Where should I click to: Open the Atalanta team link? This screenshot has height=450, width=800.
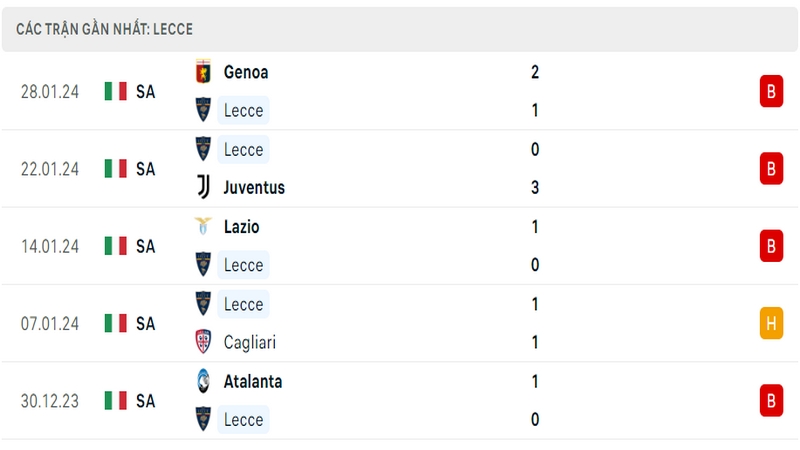pyautogui.click(x=253, y=382)
